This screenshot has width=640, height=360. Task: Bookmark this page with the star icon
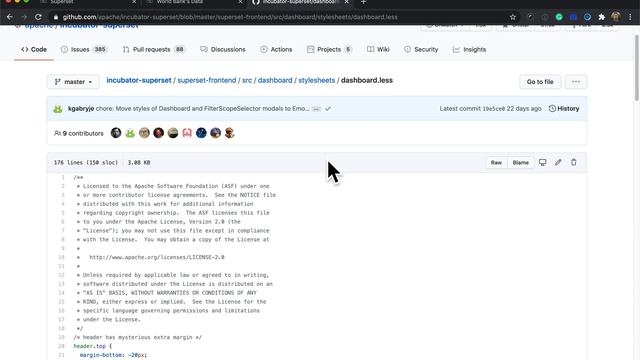pyautogui.click(x=513, y=17)
